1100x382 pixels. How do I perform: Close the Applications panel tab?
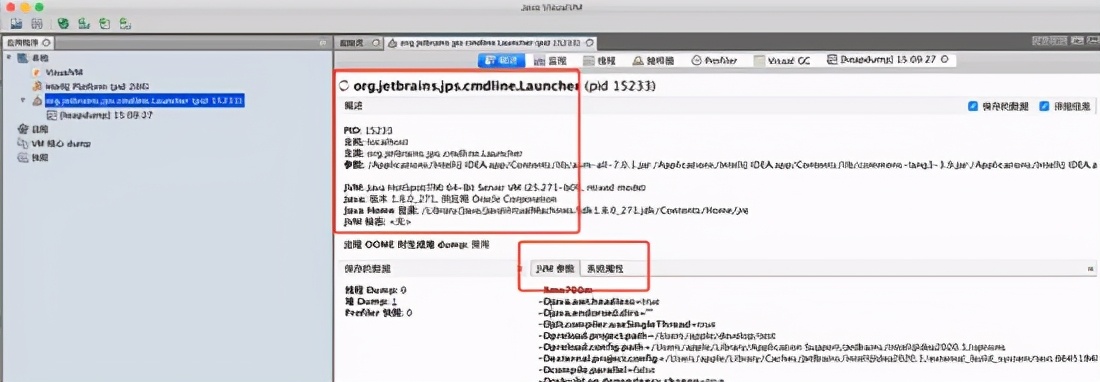(46, 43)
